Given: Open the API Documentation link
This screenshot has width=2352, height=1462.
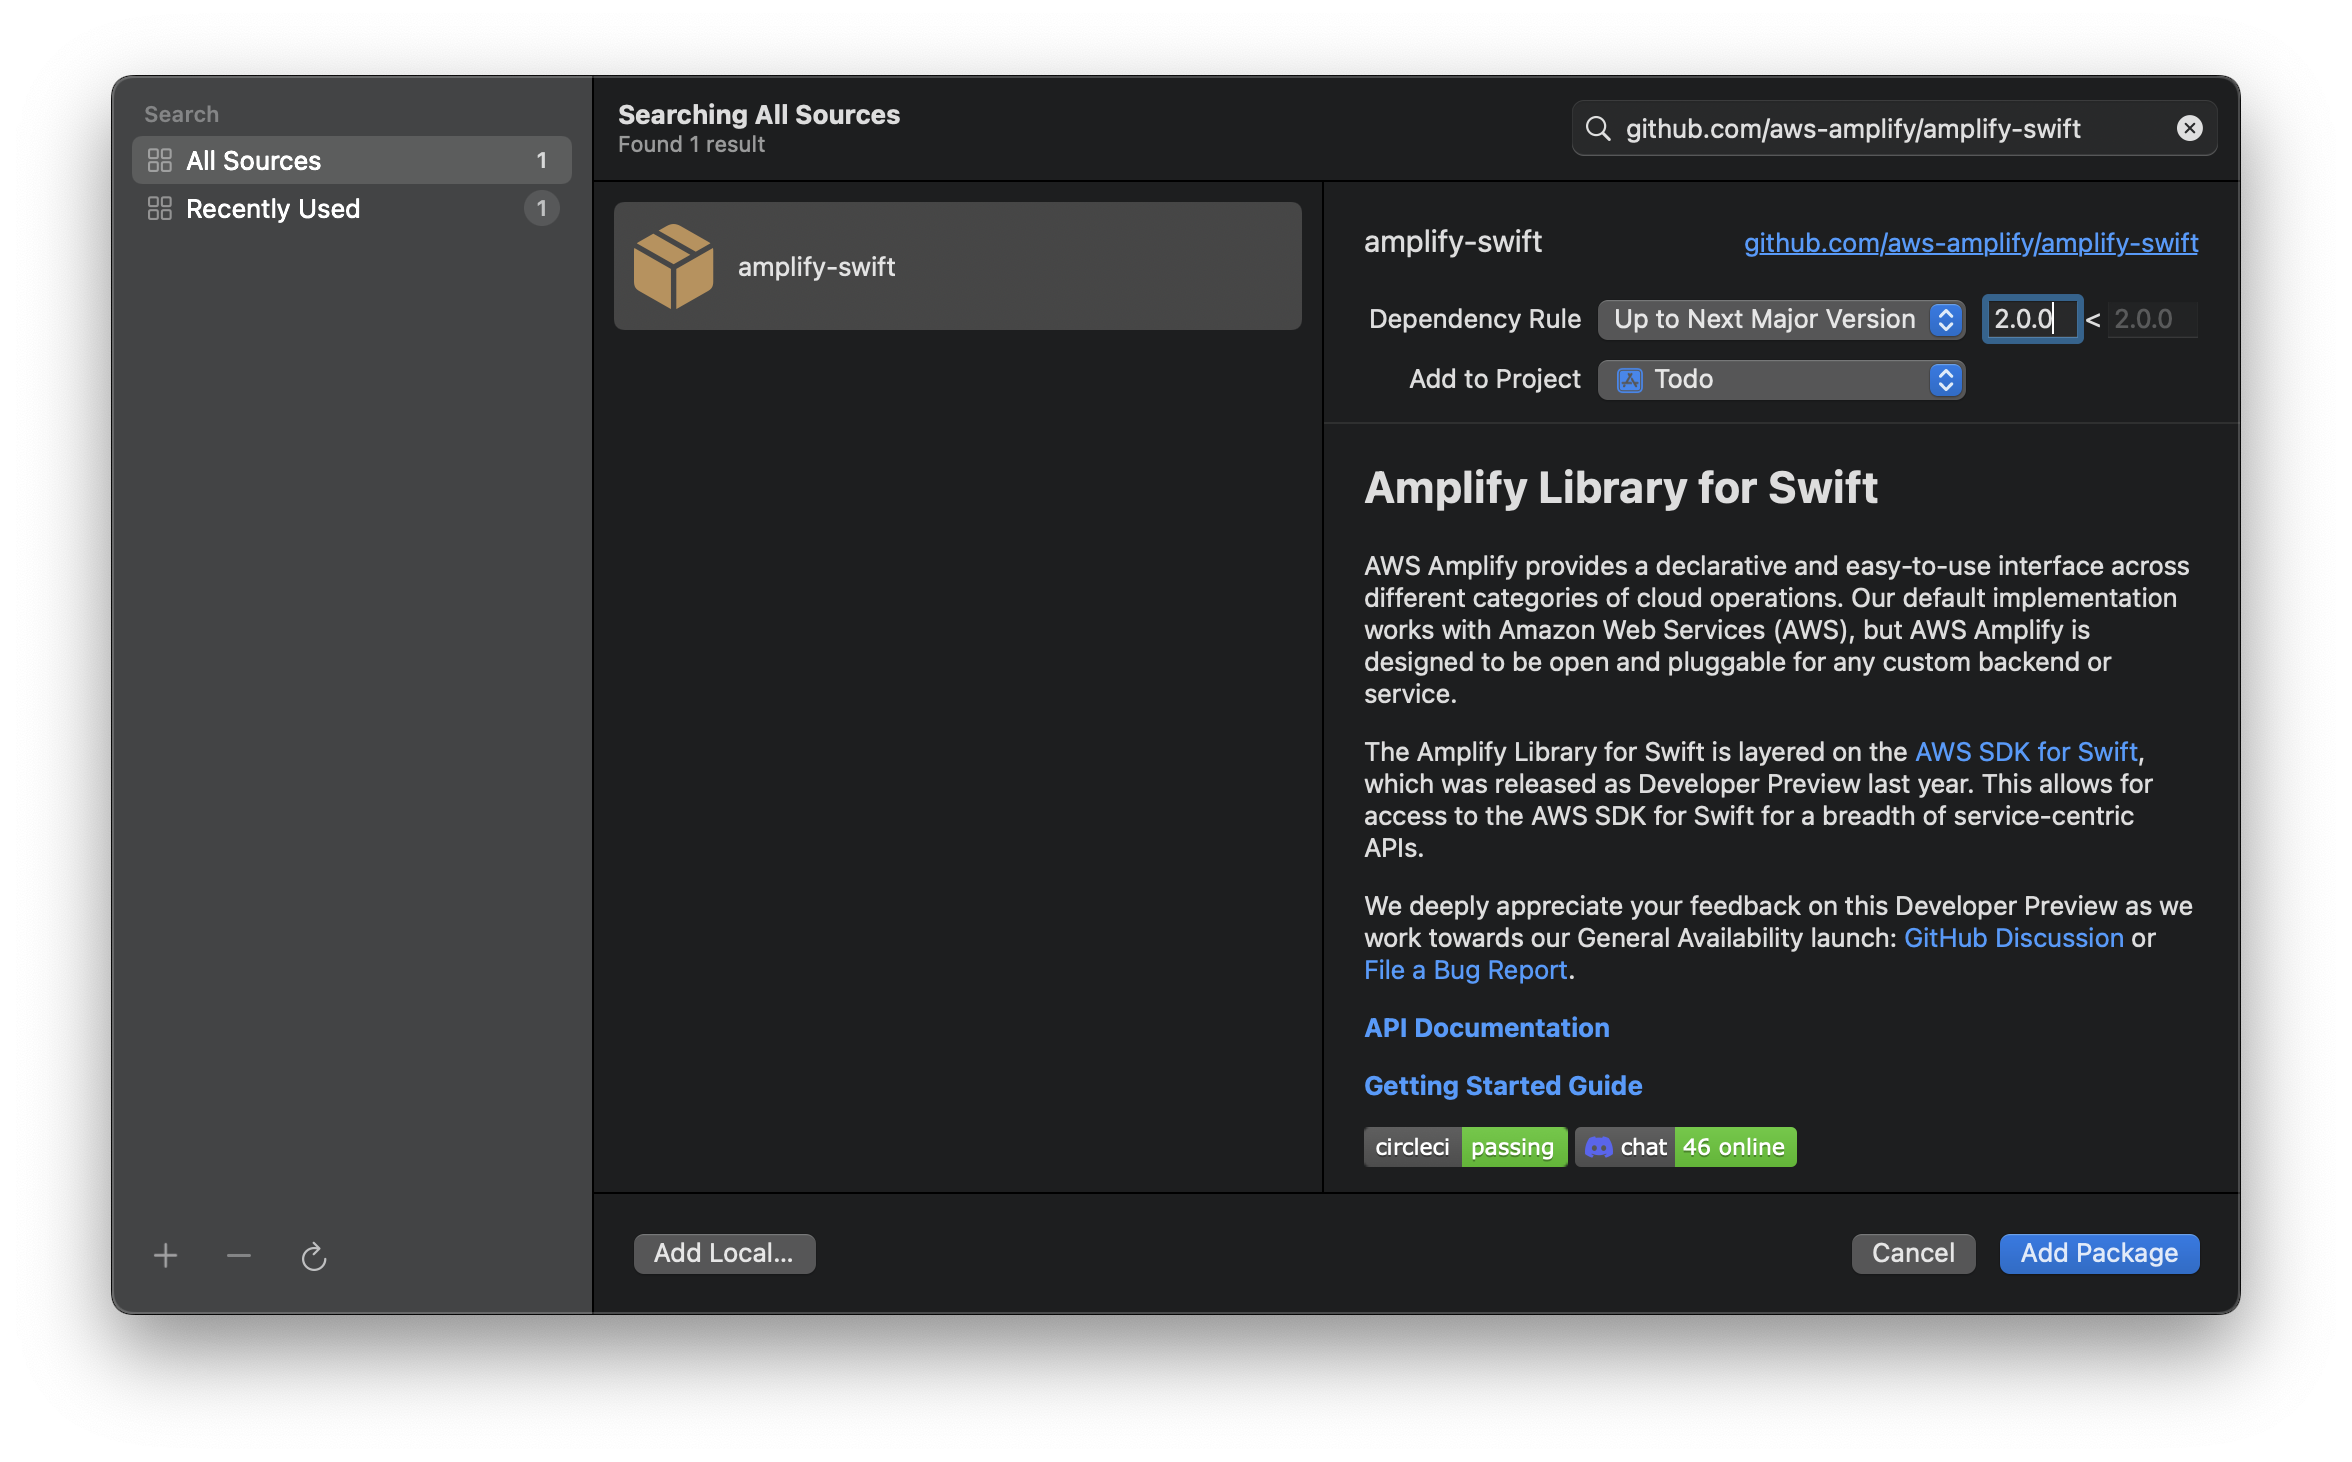Looking at the screenshot, I should (x=1487, y=1027).
